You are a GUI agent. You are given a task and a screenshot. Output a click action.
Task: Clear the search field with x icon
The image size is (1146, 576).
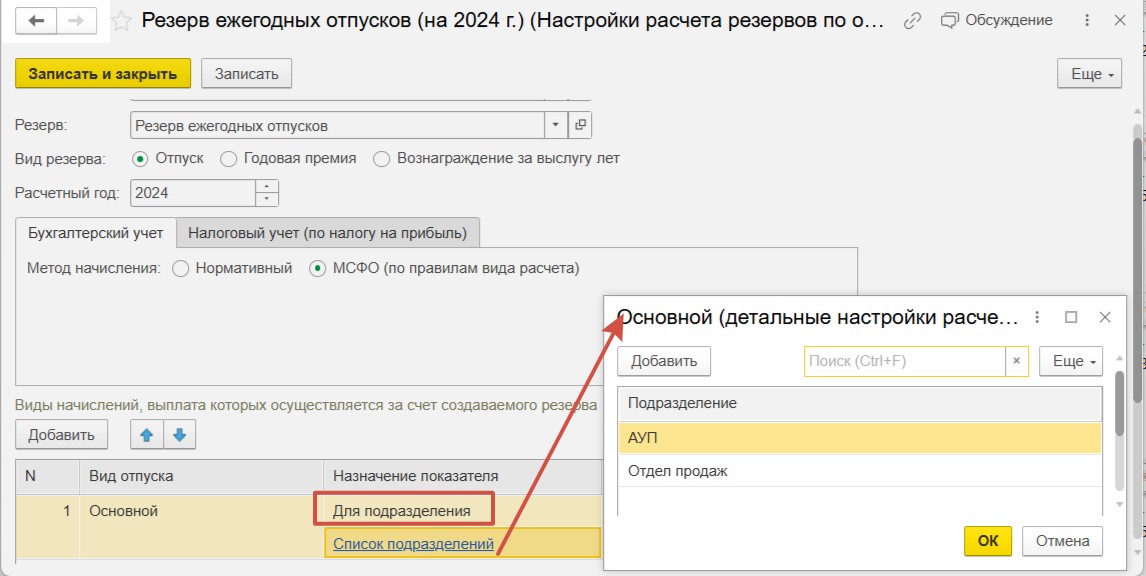tap(1016, 361)
